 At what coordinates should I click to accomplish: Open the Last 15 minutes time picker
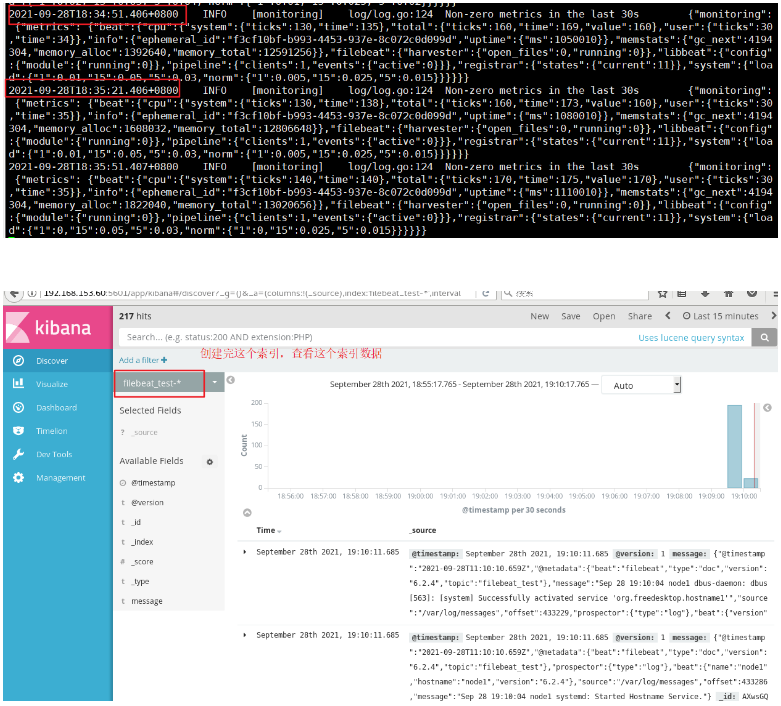tap(721, 316)
